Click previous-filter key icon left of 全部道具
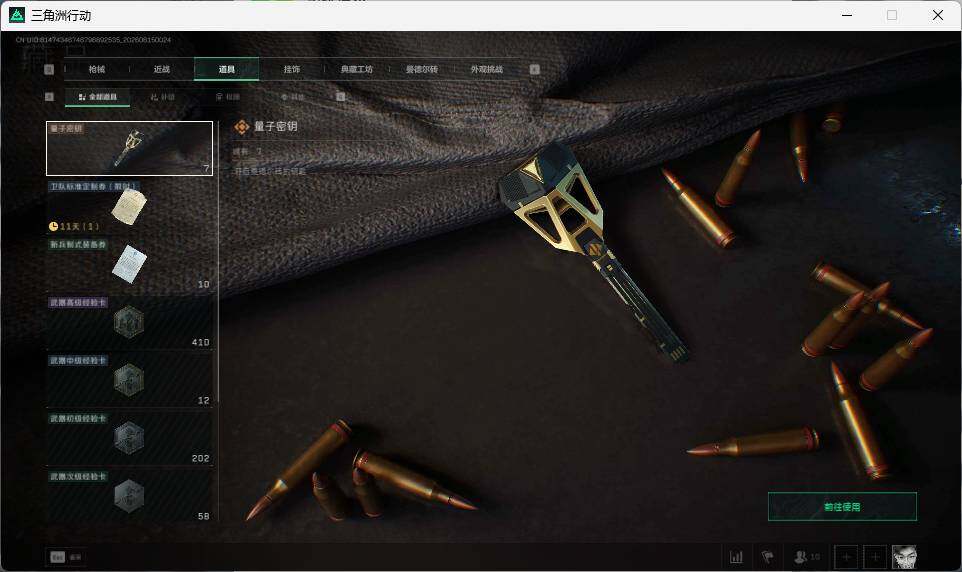This screenshot has height=572, width=962. pyautogui.click(x=50, y=97)
